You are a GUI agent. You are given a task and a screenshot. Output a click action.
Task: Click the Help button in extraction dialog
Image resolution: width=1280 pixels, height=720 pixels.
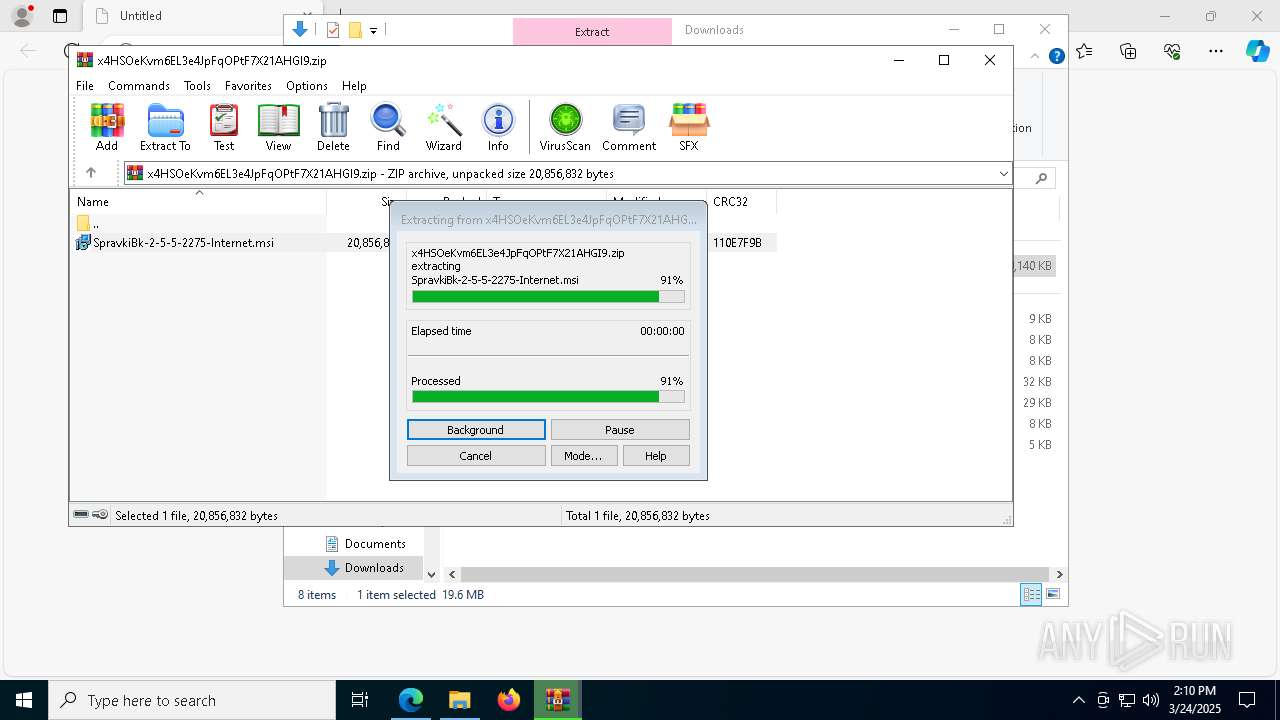coord(656,456)
